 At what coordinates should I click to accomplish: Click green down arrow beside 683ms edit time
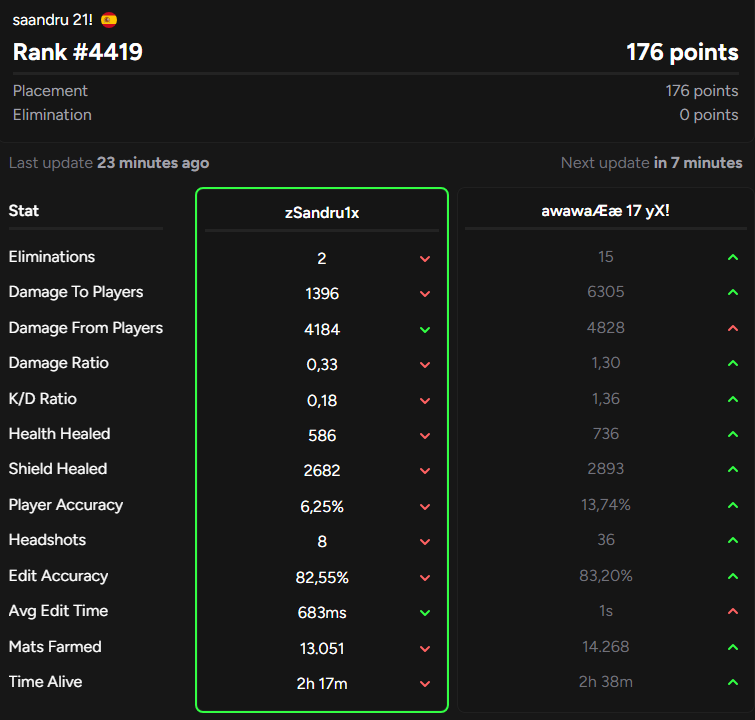425,613
